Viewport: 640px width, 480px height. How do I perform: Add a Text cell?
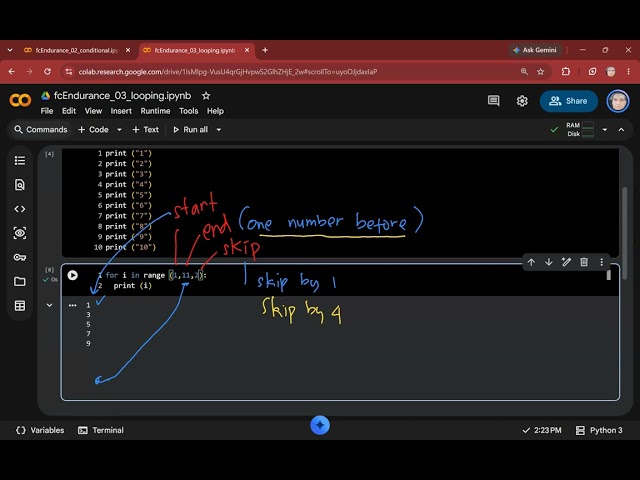tap(145, 130)
